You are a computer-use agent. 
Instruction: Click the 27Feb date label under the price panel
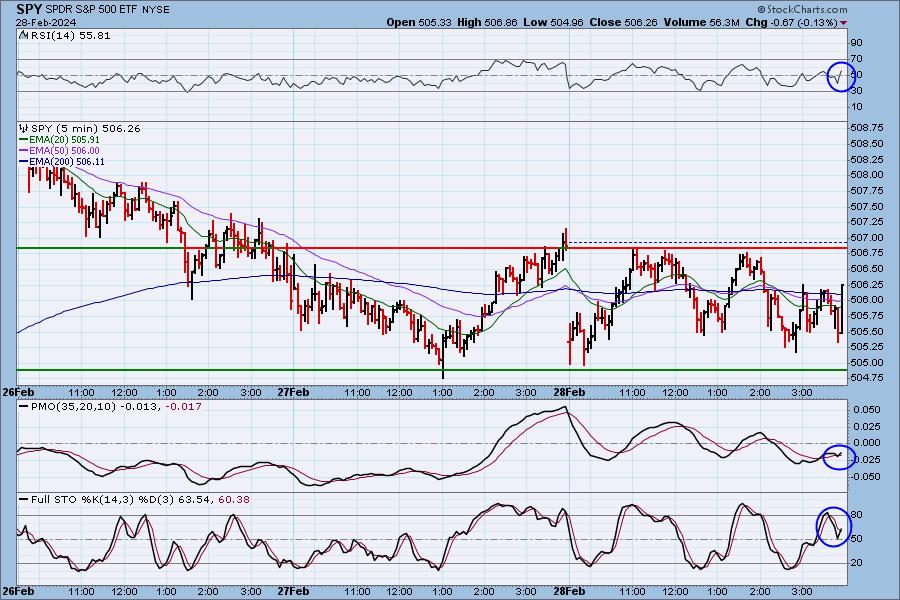(293, 393)
